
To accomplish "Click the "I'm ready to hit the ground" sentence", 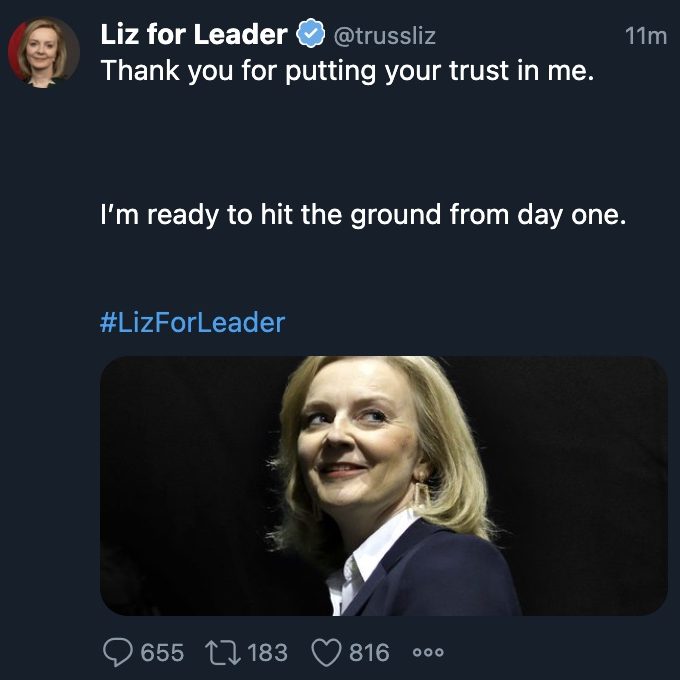I will pos(362,215).
